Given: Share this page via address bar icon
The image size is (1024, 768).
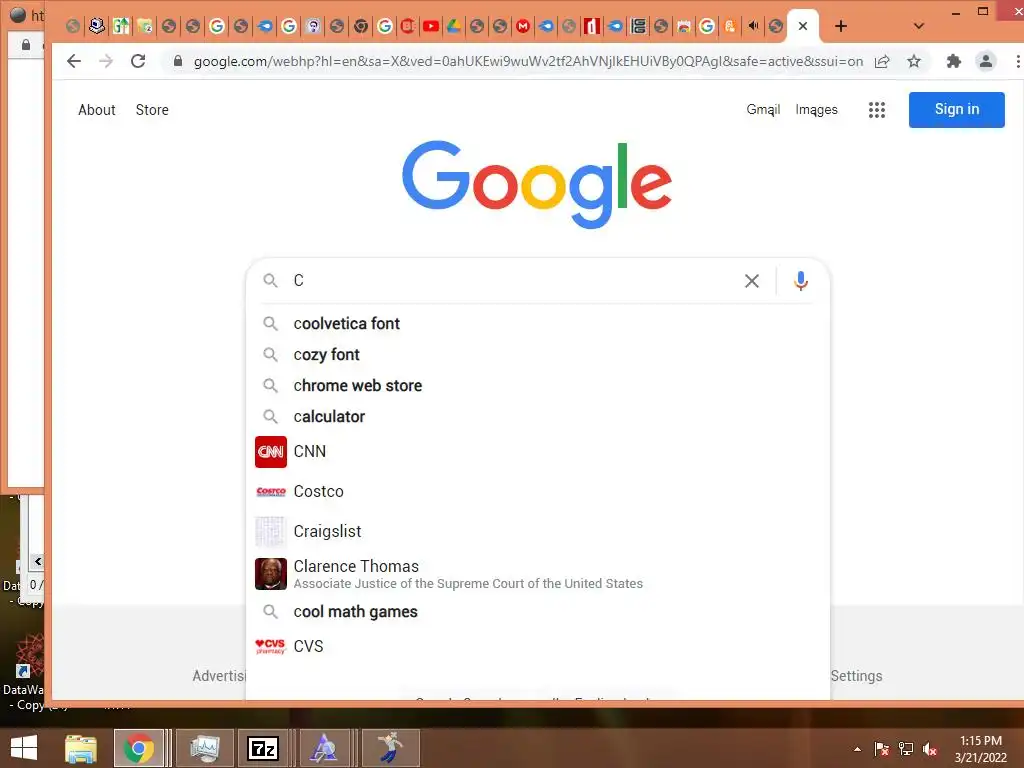Looking at the screenshot, I should 882,61.
